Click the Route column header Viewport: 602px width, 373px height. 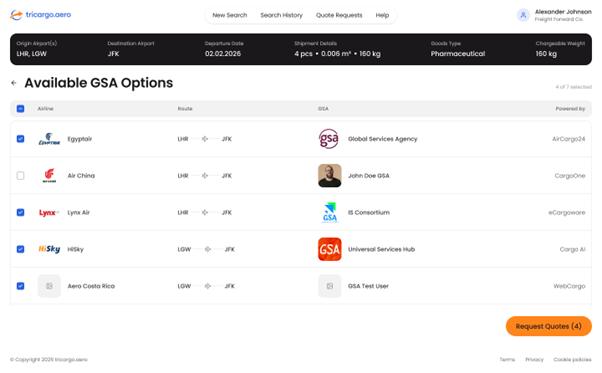point(185,109)
